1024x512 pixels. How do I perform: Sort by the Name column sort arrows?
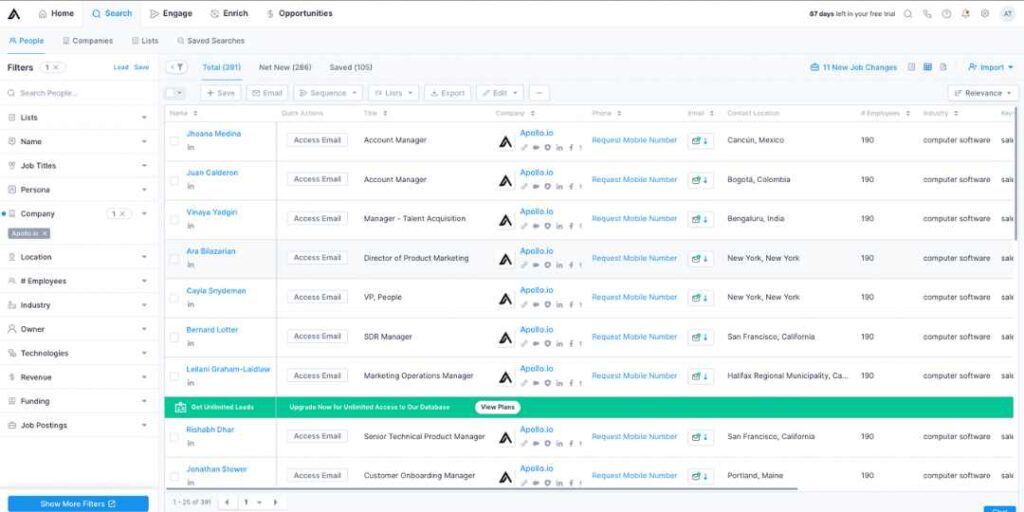tap(196, 114)
